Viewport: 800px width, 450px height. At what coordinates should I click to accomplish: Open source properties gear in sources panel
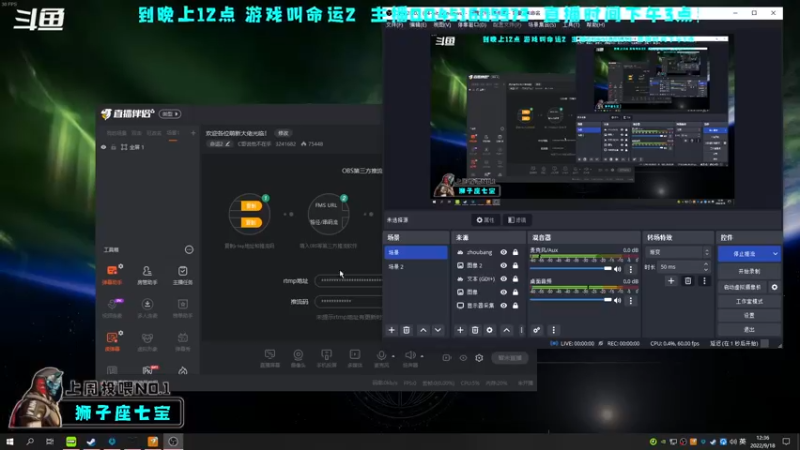click(x=489, y=330)
